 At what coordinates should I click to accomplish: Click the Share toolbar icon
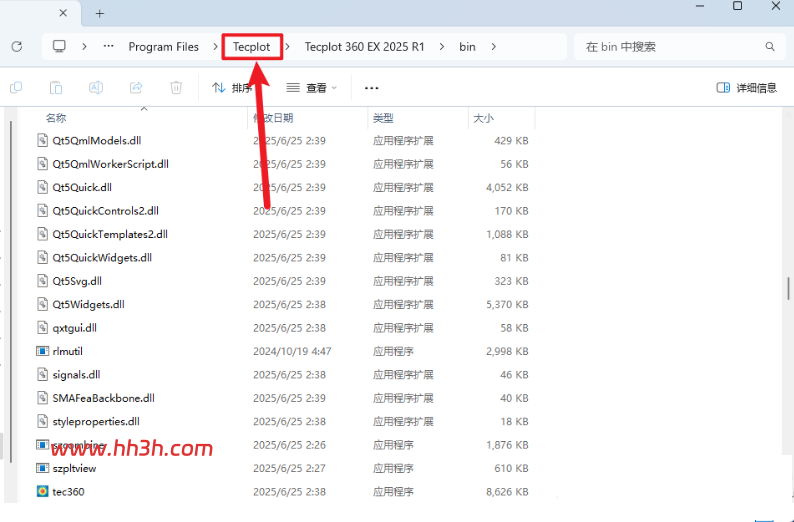pos(136,88)
